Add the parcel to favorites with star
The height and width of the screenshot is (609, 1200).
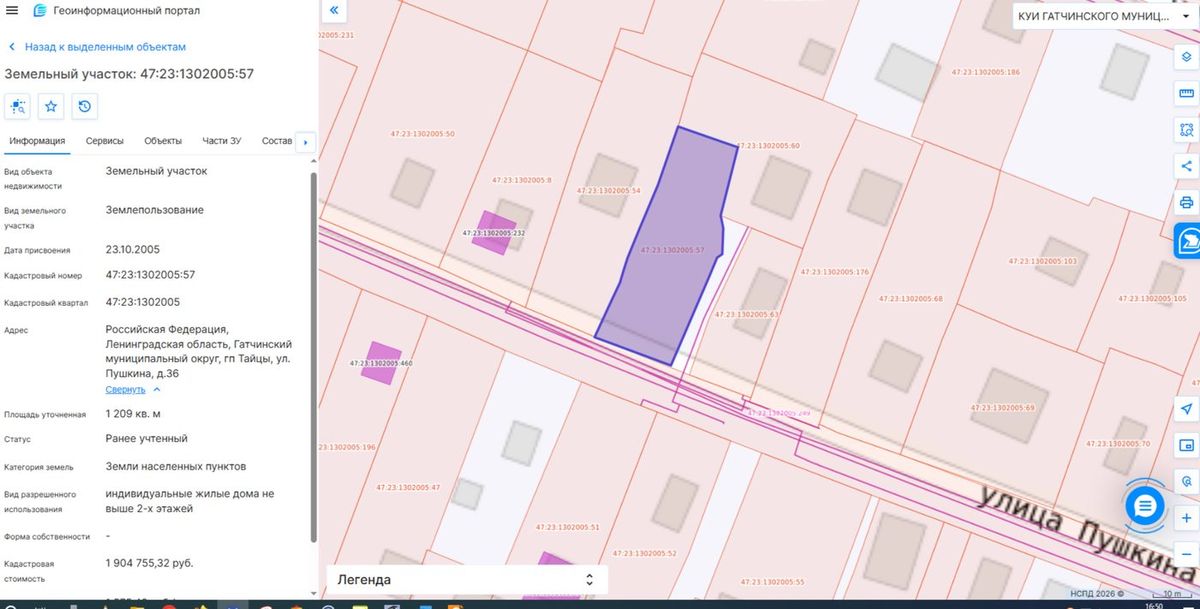pos(52,106)
